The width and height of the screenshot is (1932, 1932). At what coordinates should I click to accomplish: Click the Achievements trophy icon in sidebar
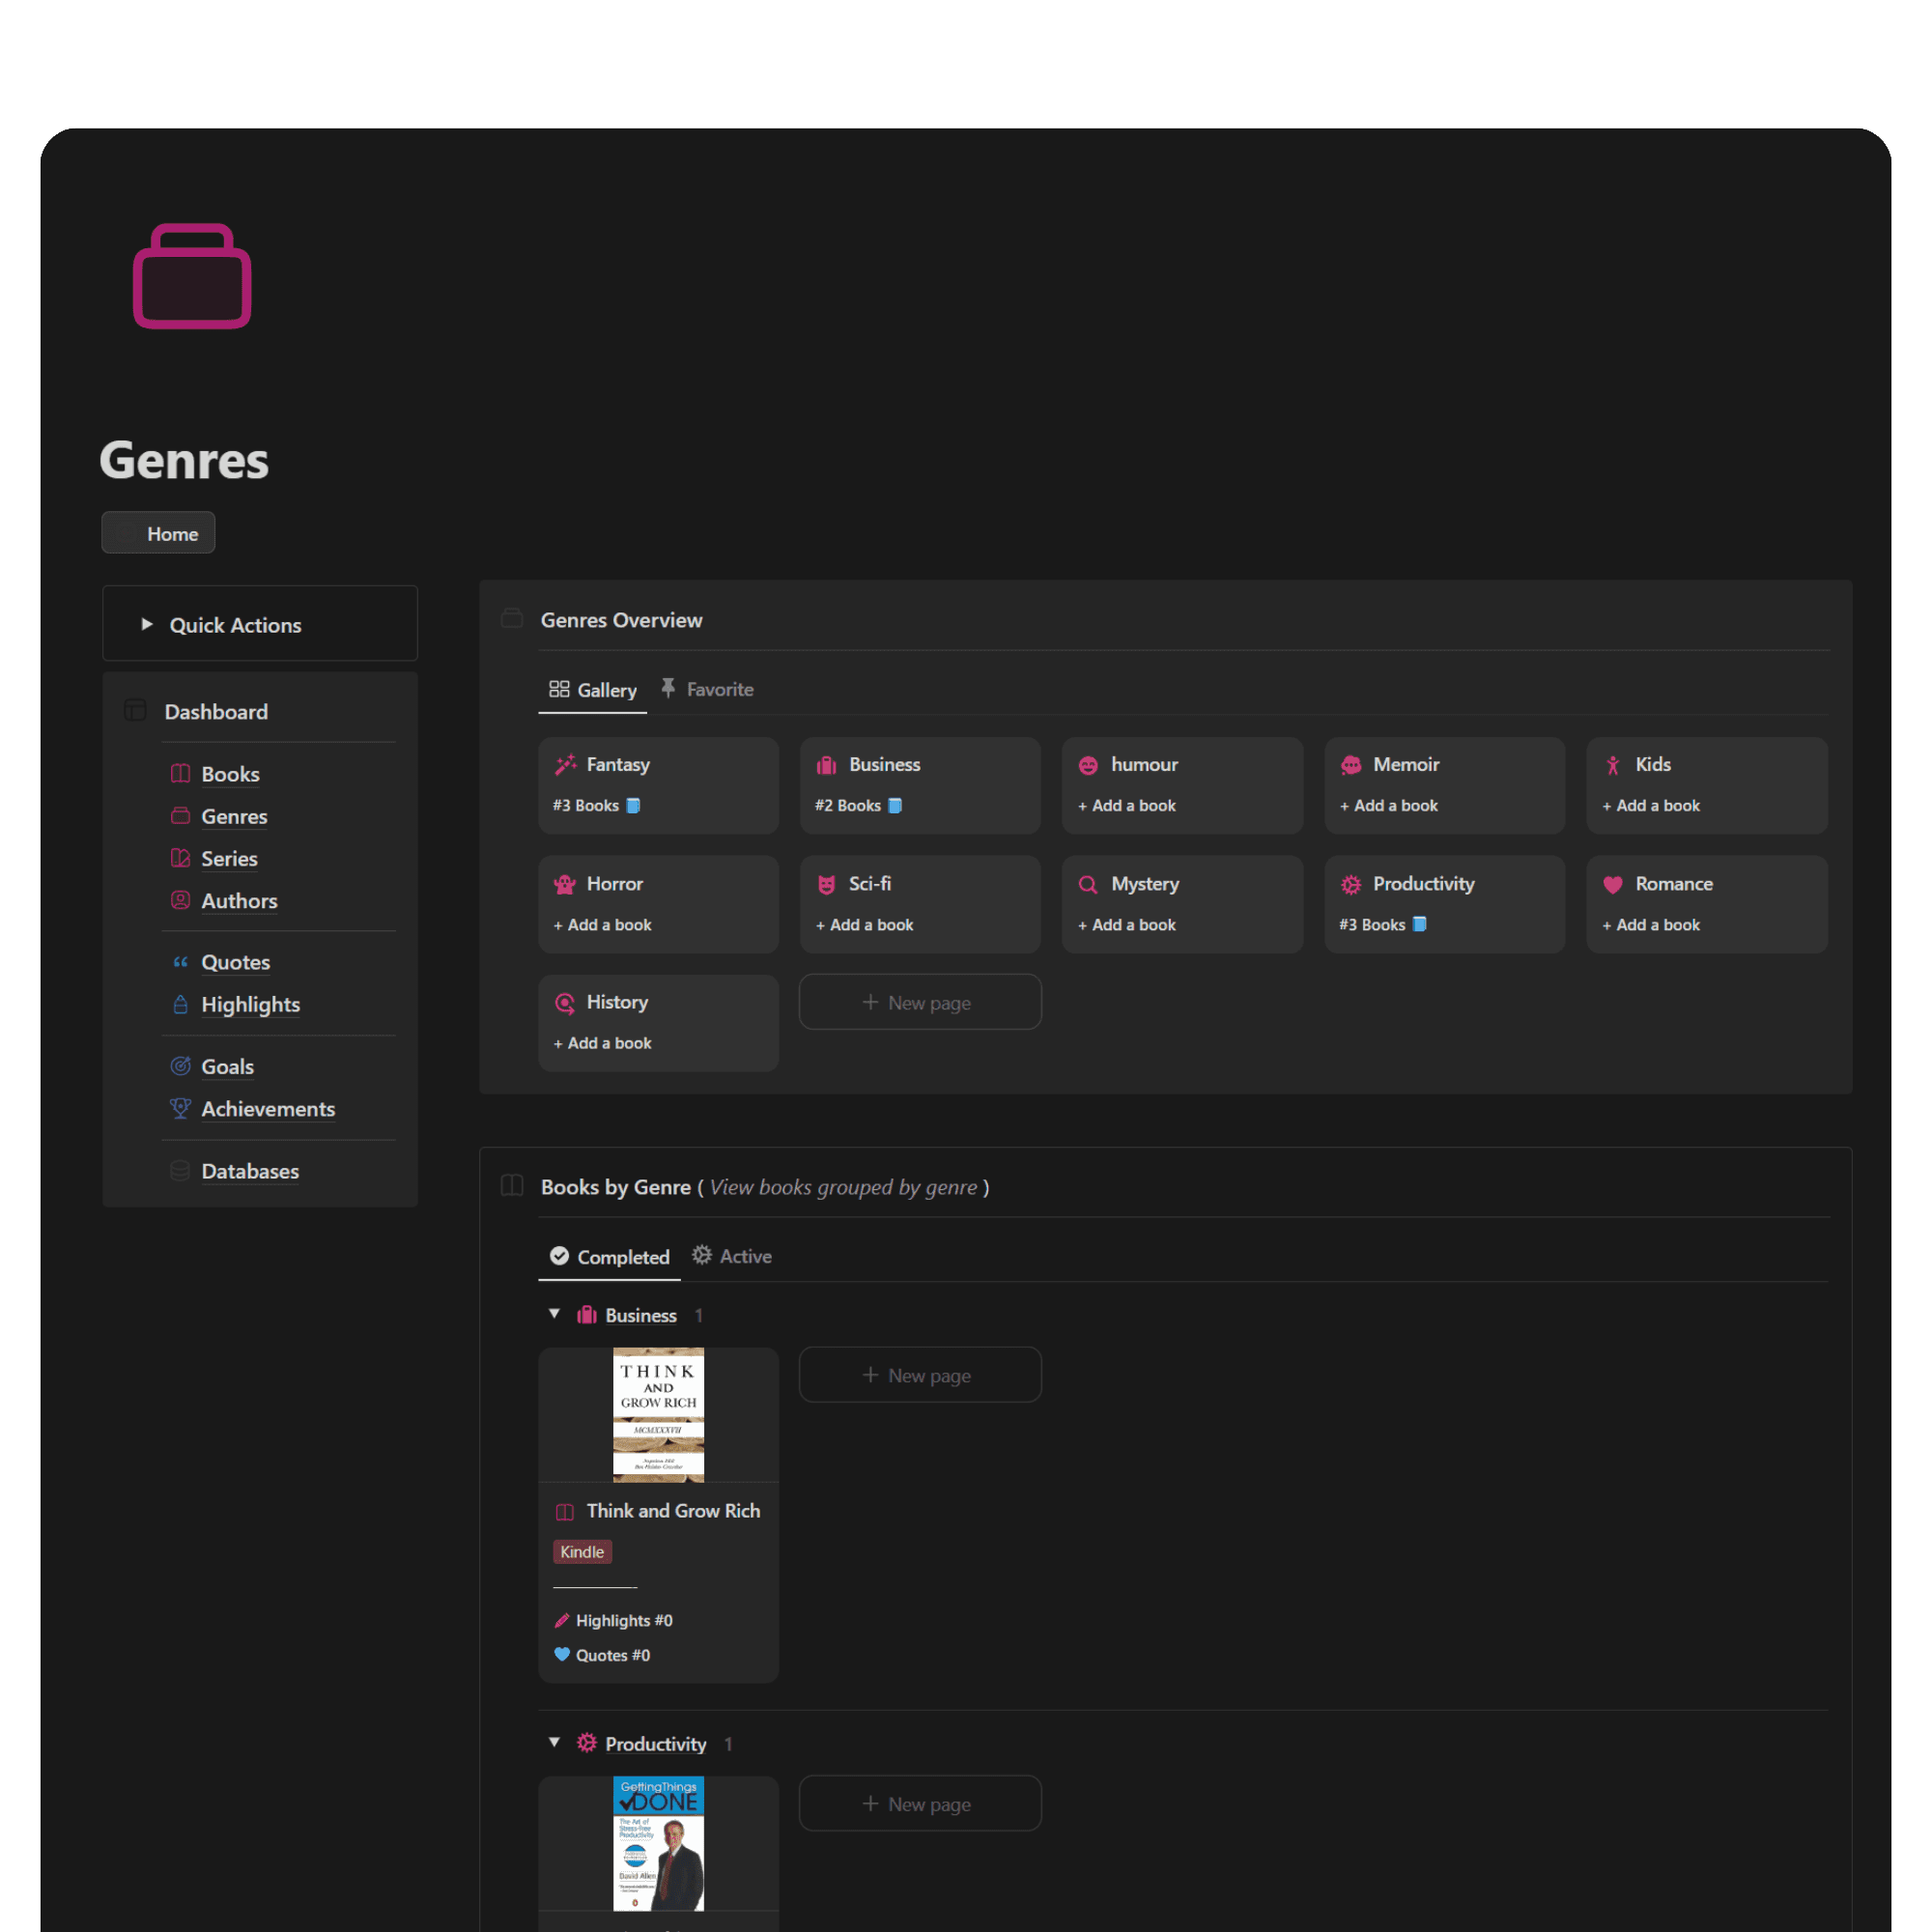[180, 1108]
